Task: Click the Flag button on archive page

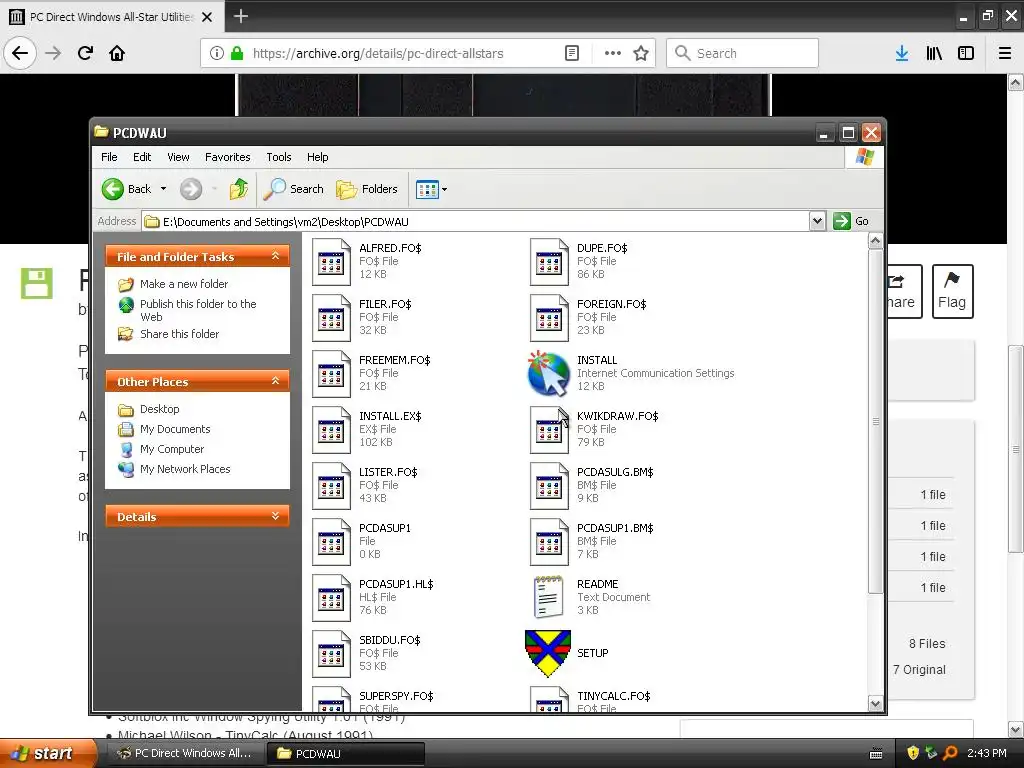Action: pyautogui.click(x=952, y=291)
